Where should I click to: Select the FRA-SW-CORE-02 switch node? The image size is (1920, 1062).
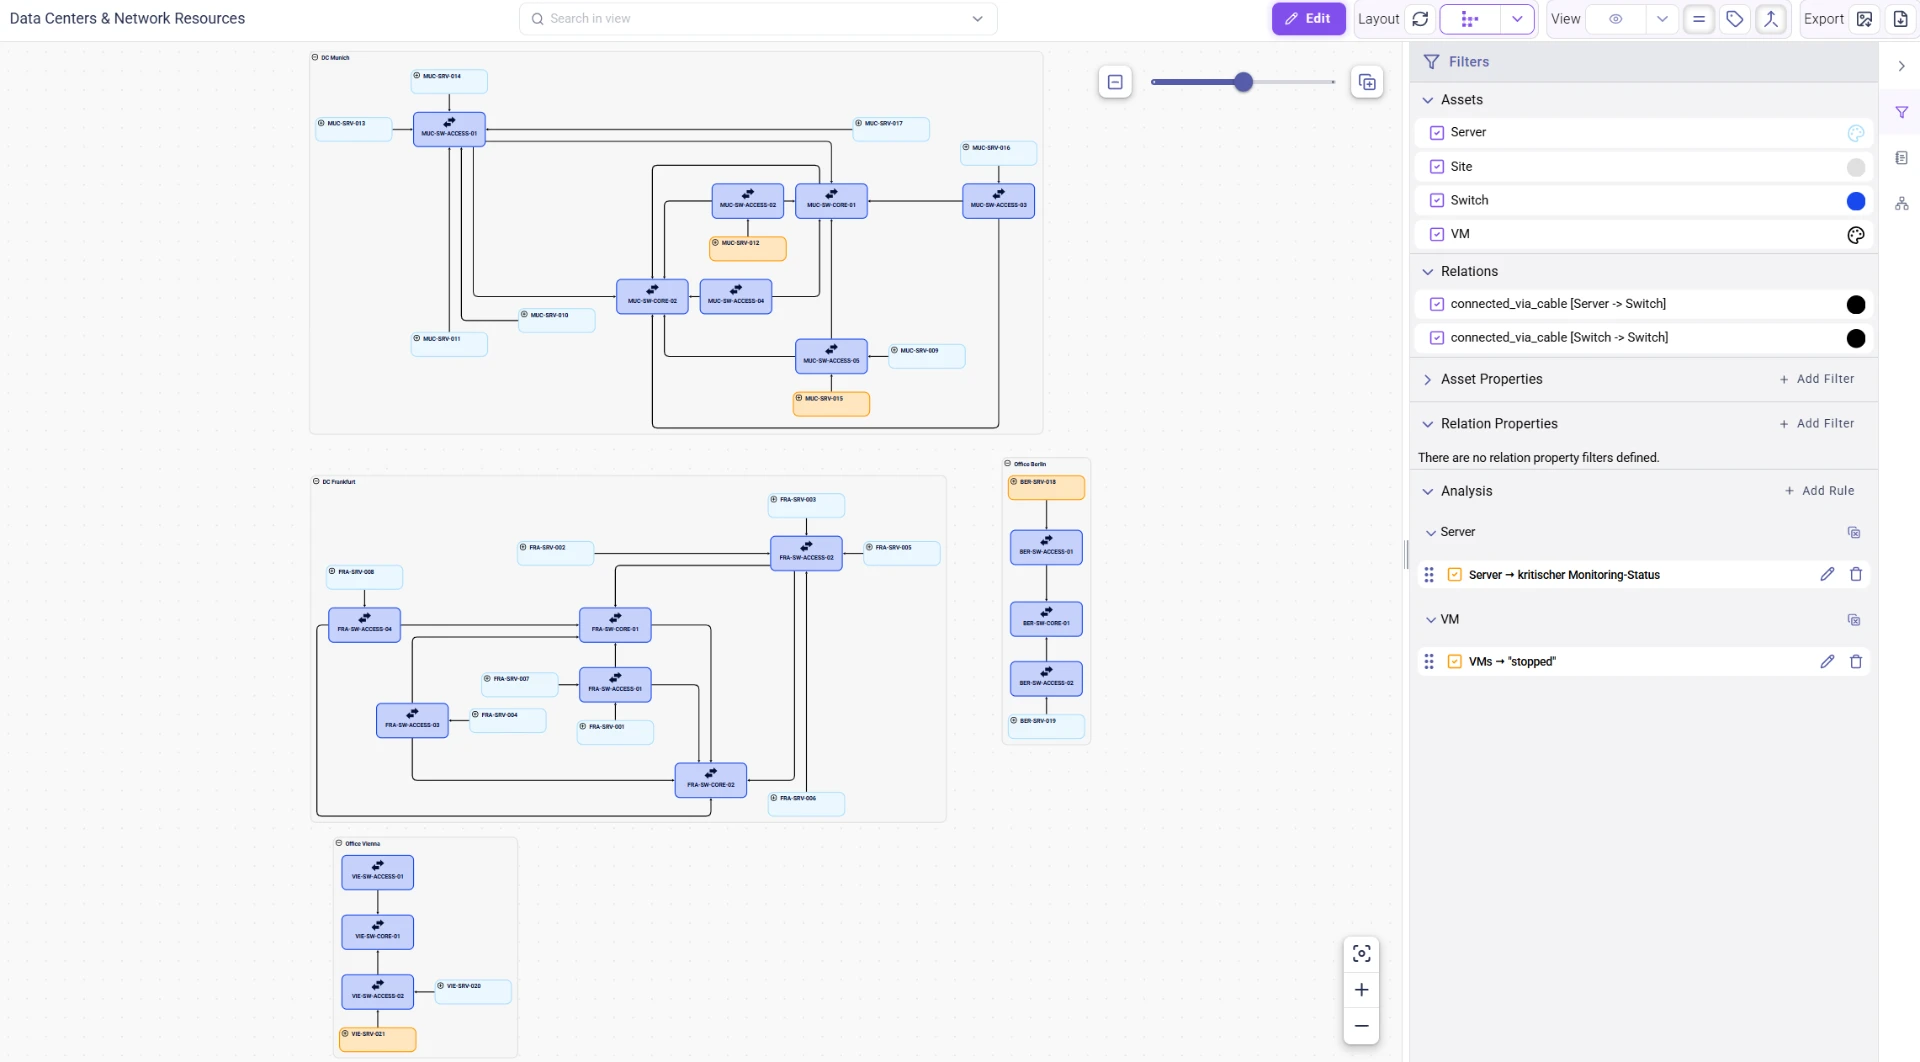(711, 780)
